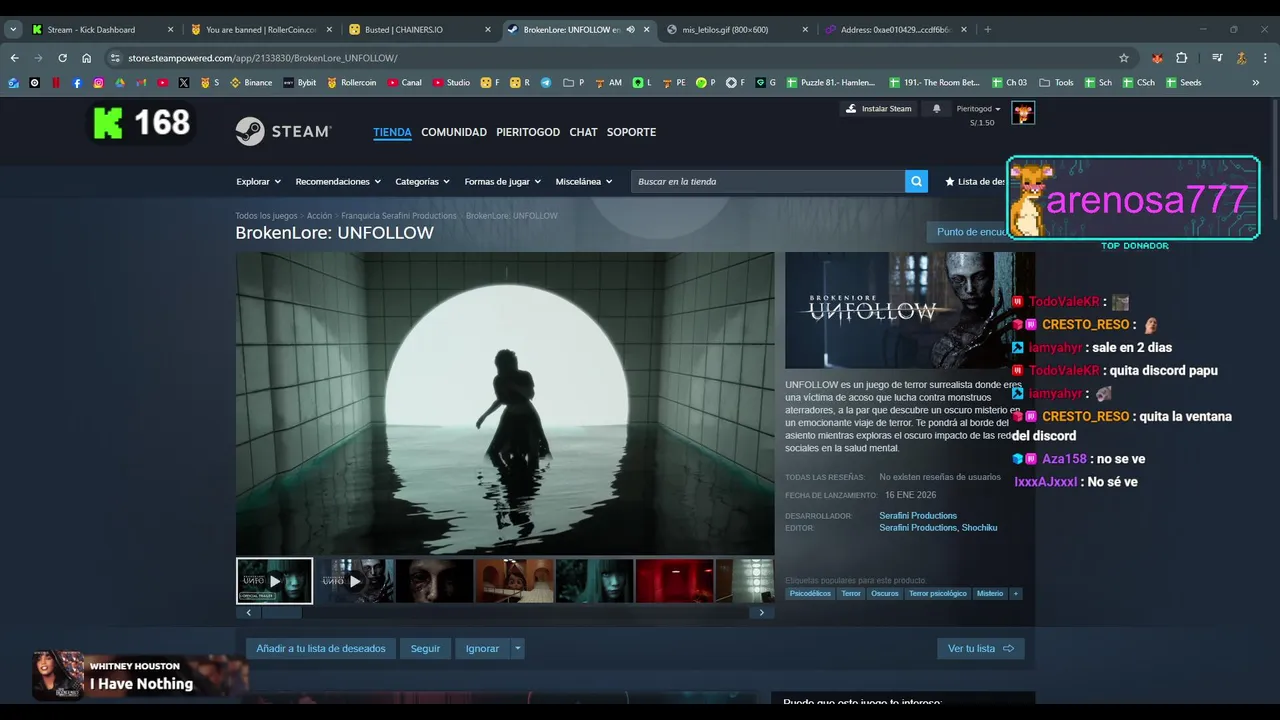Select the red room screenshot thumbnail
Viewport: 1280px width, 720px height.
click(x=675, y=581)
